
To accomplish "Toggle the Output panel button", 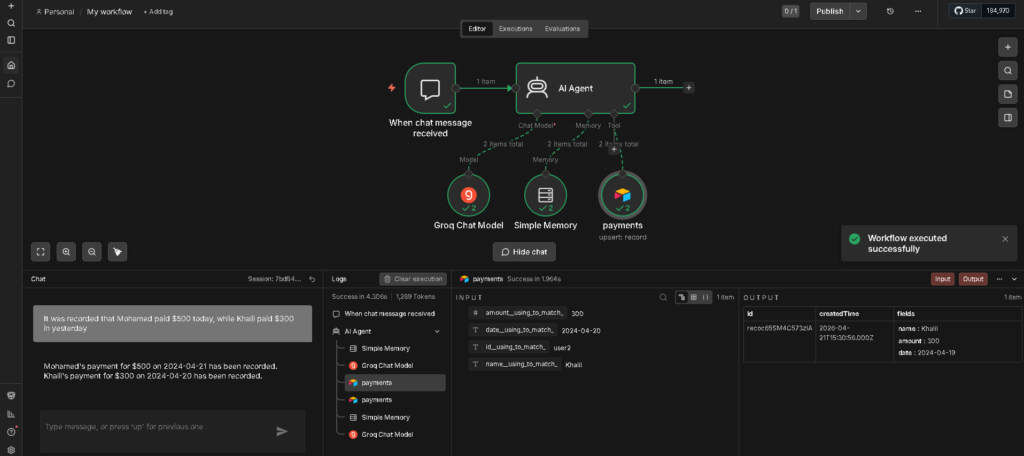I will (x=972, y=279).
